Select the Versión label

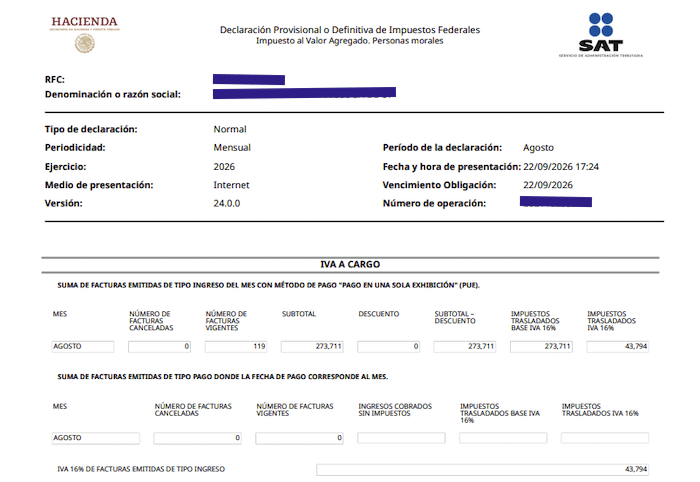pyautogui.click(x=63, y=204)
